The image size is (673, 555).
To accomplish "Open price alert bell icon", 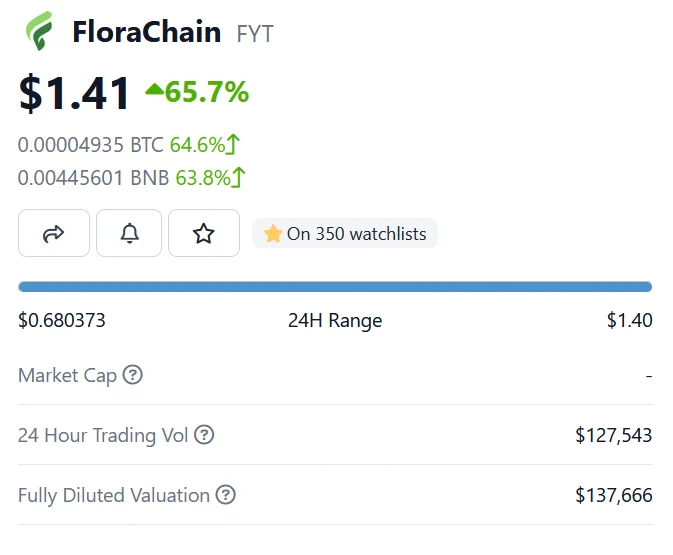I will [129, 233].
